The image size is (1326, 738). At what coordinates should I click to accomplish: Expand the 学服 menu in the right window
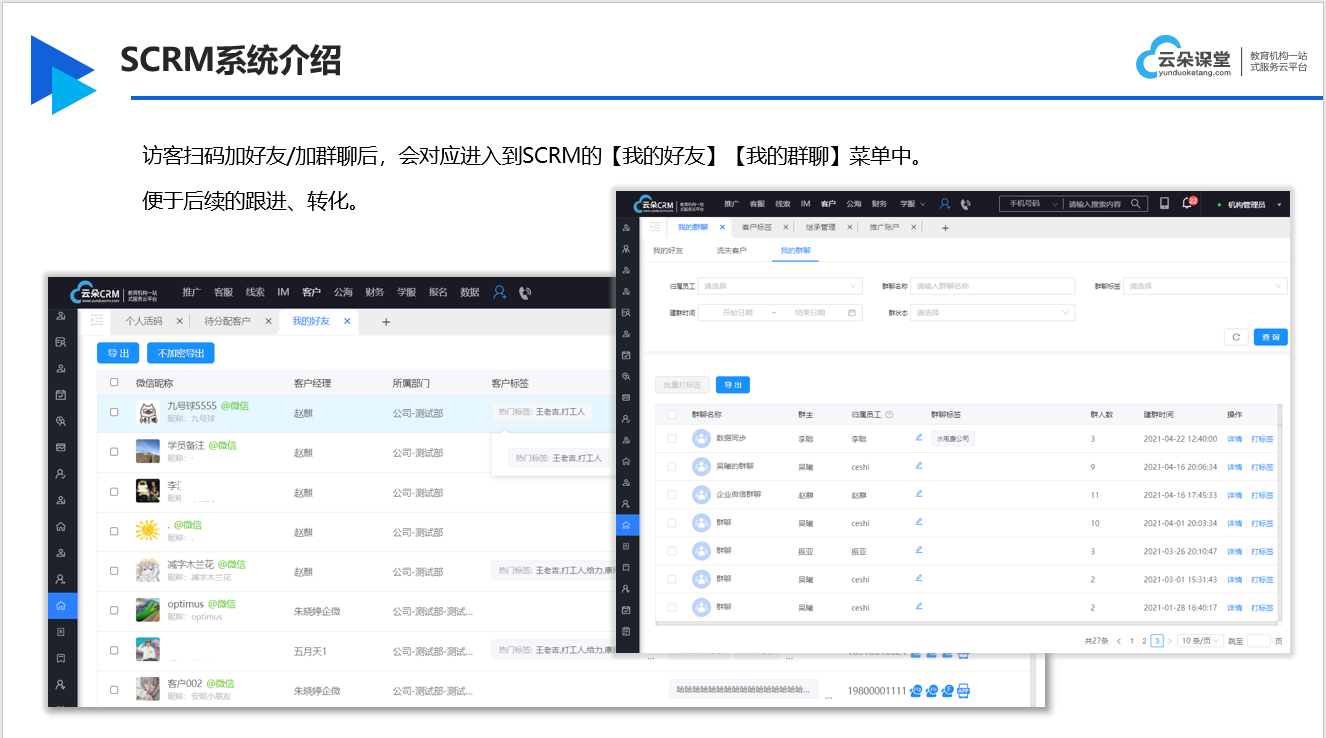point(912,203)
